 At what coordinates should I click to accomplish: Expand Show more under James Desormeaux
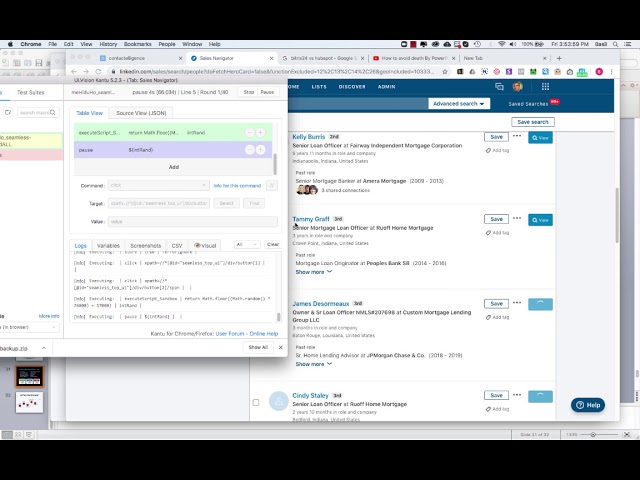(x=313, y=364)
